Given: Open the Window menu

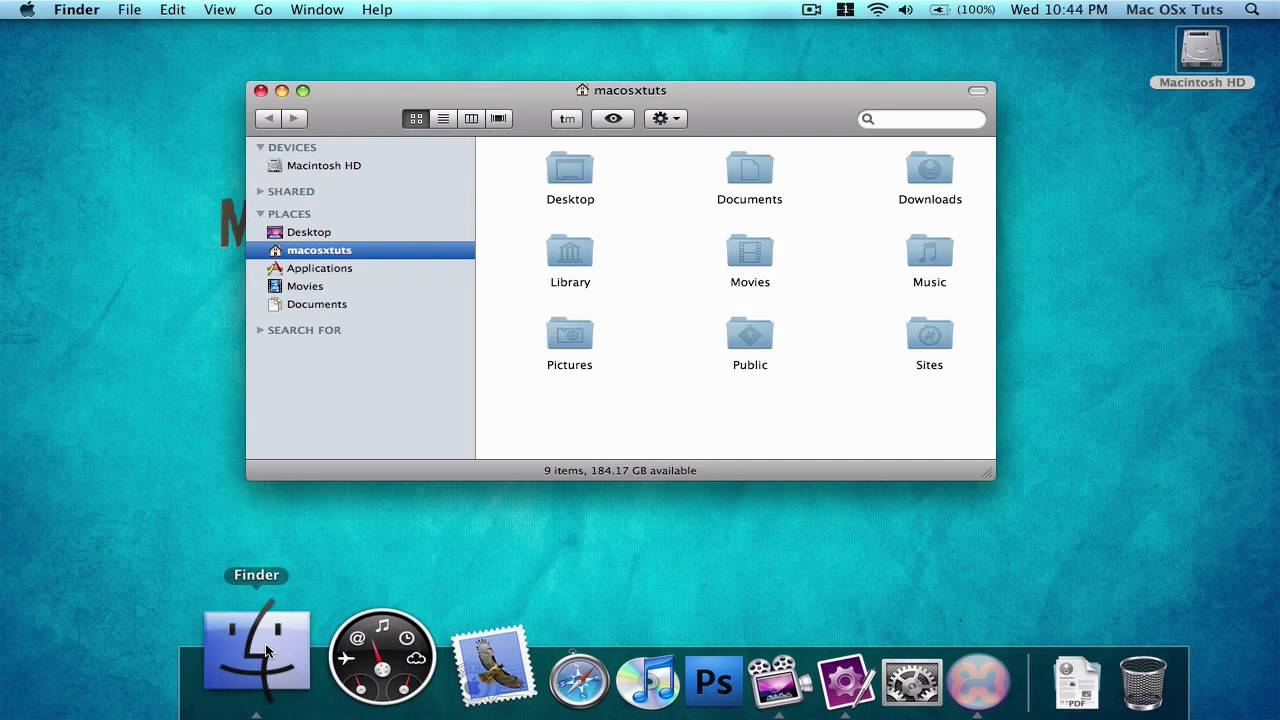Looking at the screenshot, I should [317, 10].
